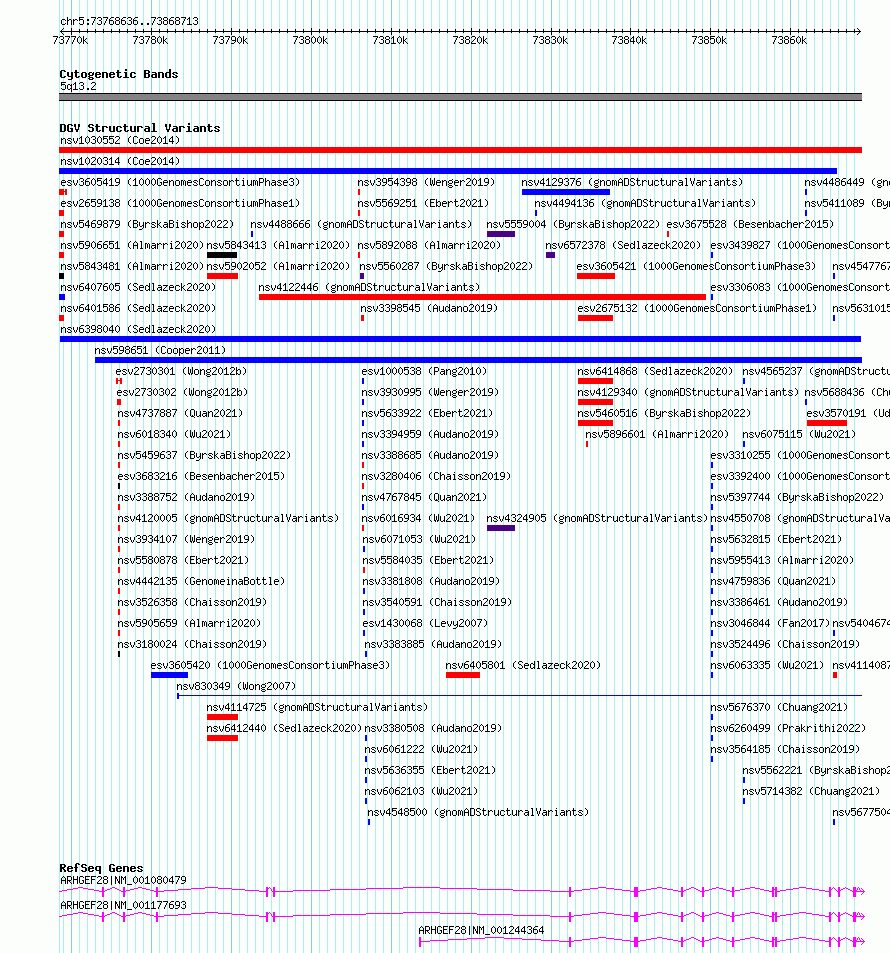Click the DGV Structural Variants track title
This screenshot has height=953, width=890.
(x=140, y=128)
